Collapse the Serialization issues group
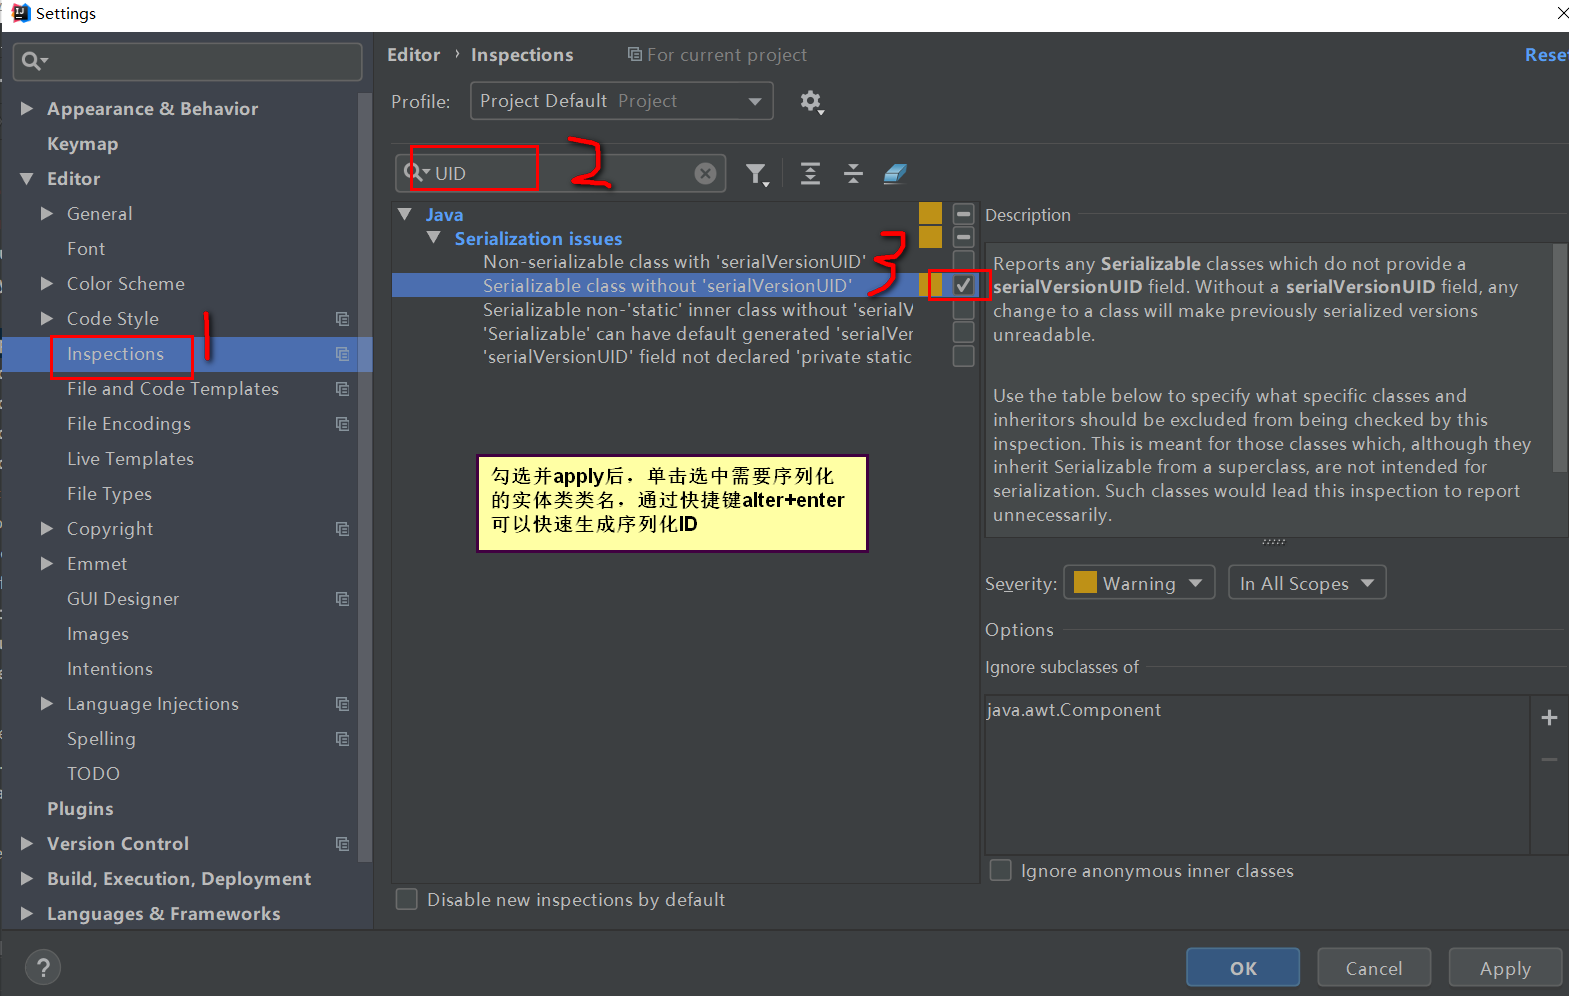This screenshot has height=996, width=1569. pos(433,238)
